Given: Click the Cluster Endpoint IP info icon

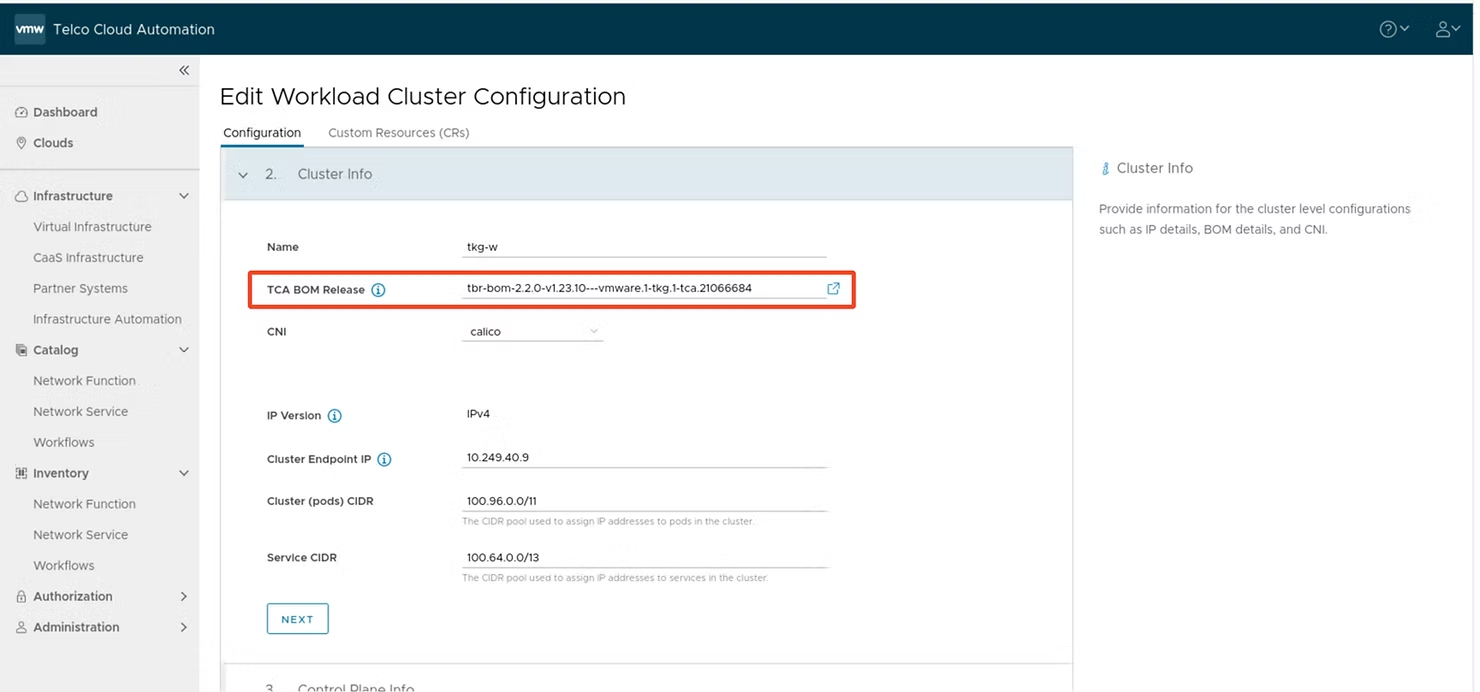Looking at the screenshot, I should tap(384, 458).
